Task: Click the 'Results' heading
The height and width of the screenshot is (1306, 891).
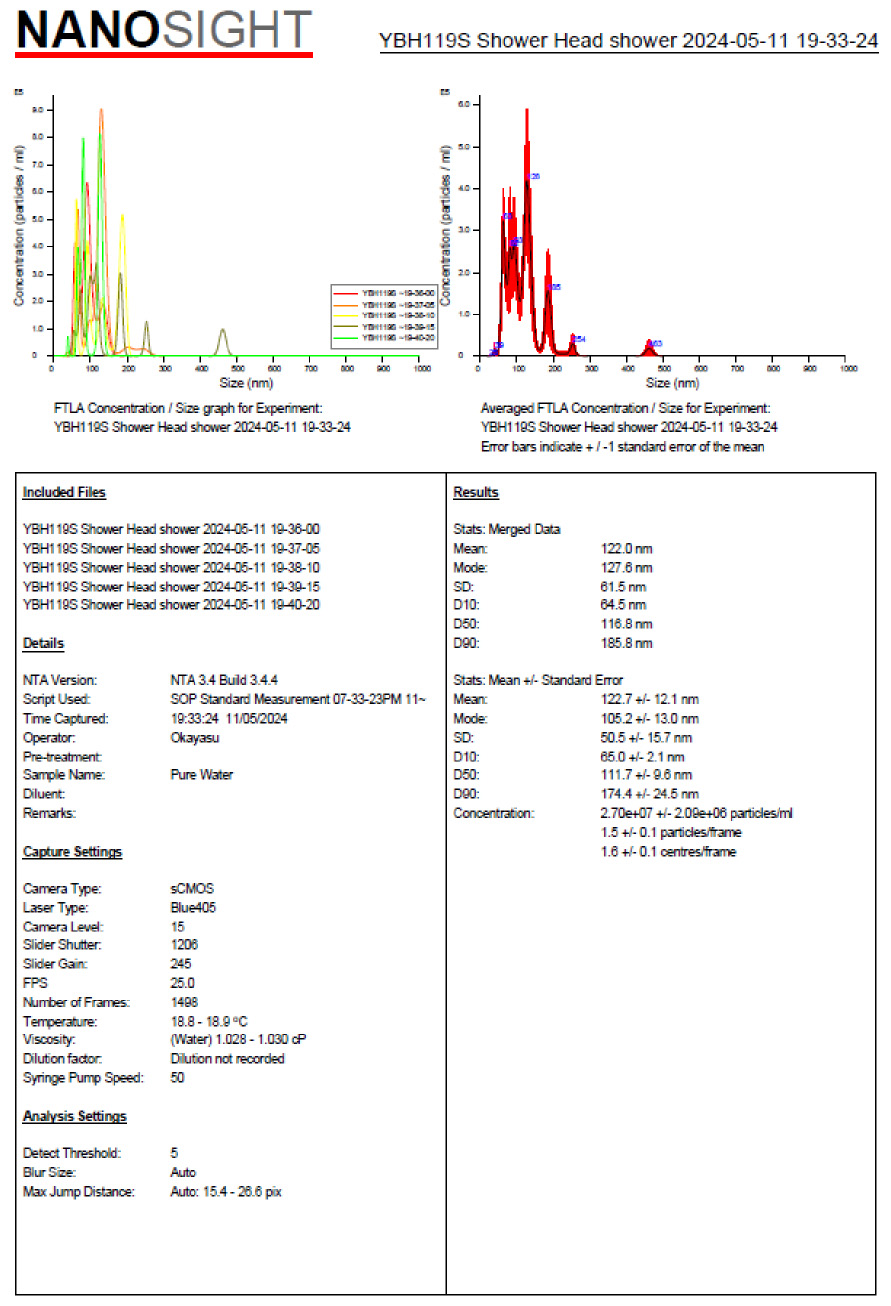Action: tap(476, 492)
